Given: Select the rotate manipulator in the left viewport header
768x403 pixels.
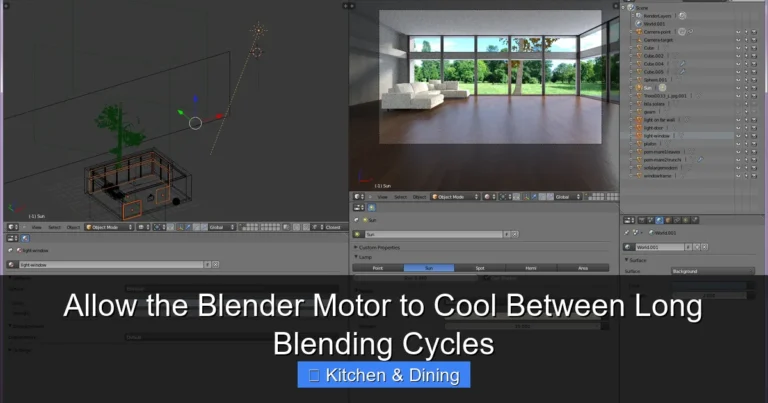Looking at the screenshot, I should [196, 227].
